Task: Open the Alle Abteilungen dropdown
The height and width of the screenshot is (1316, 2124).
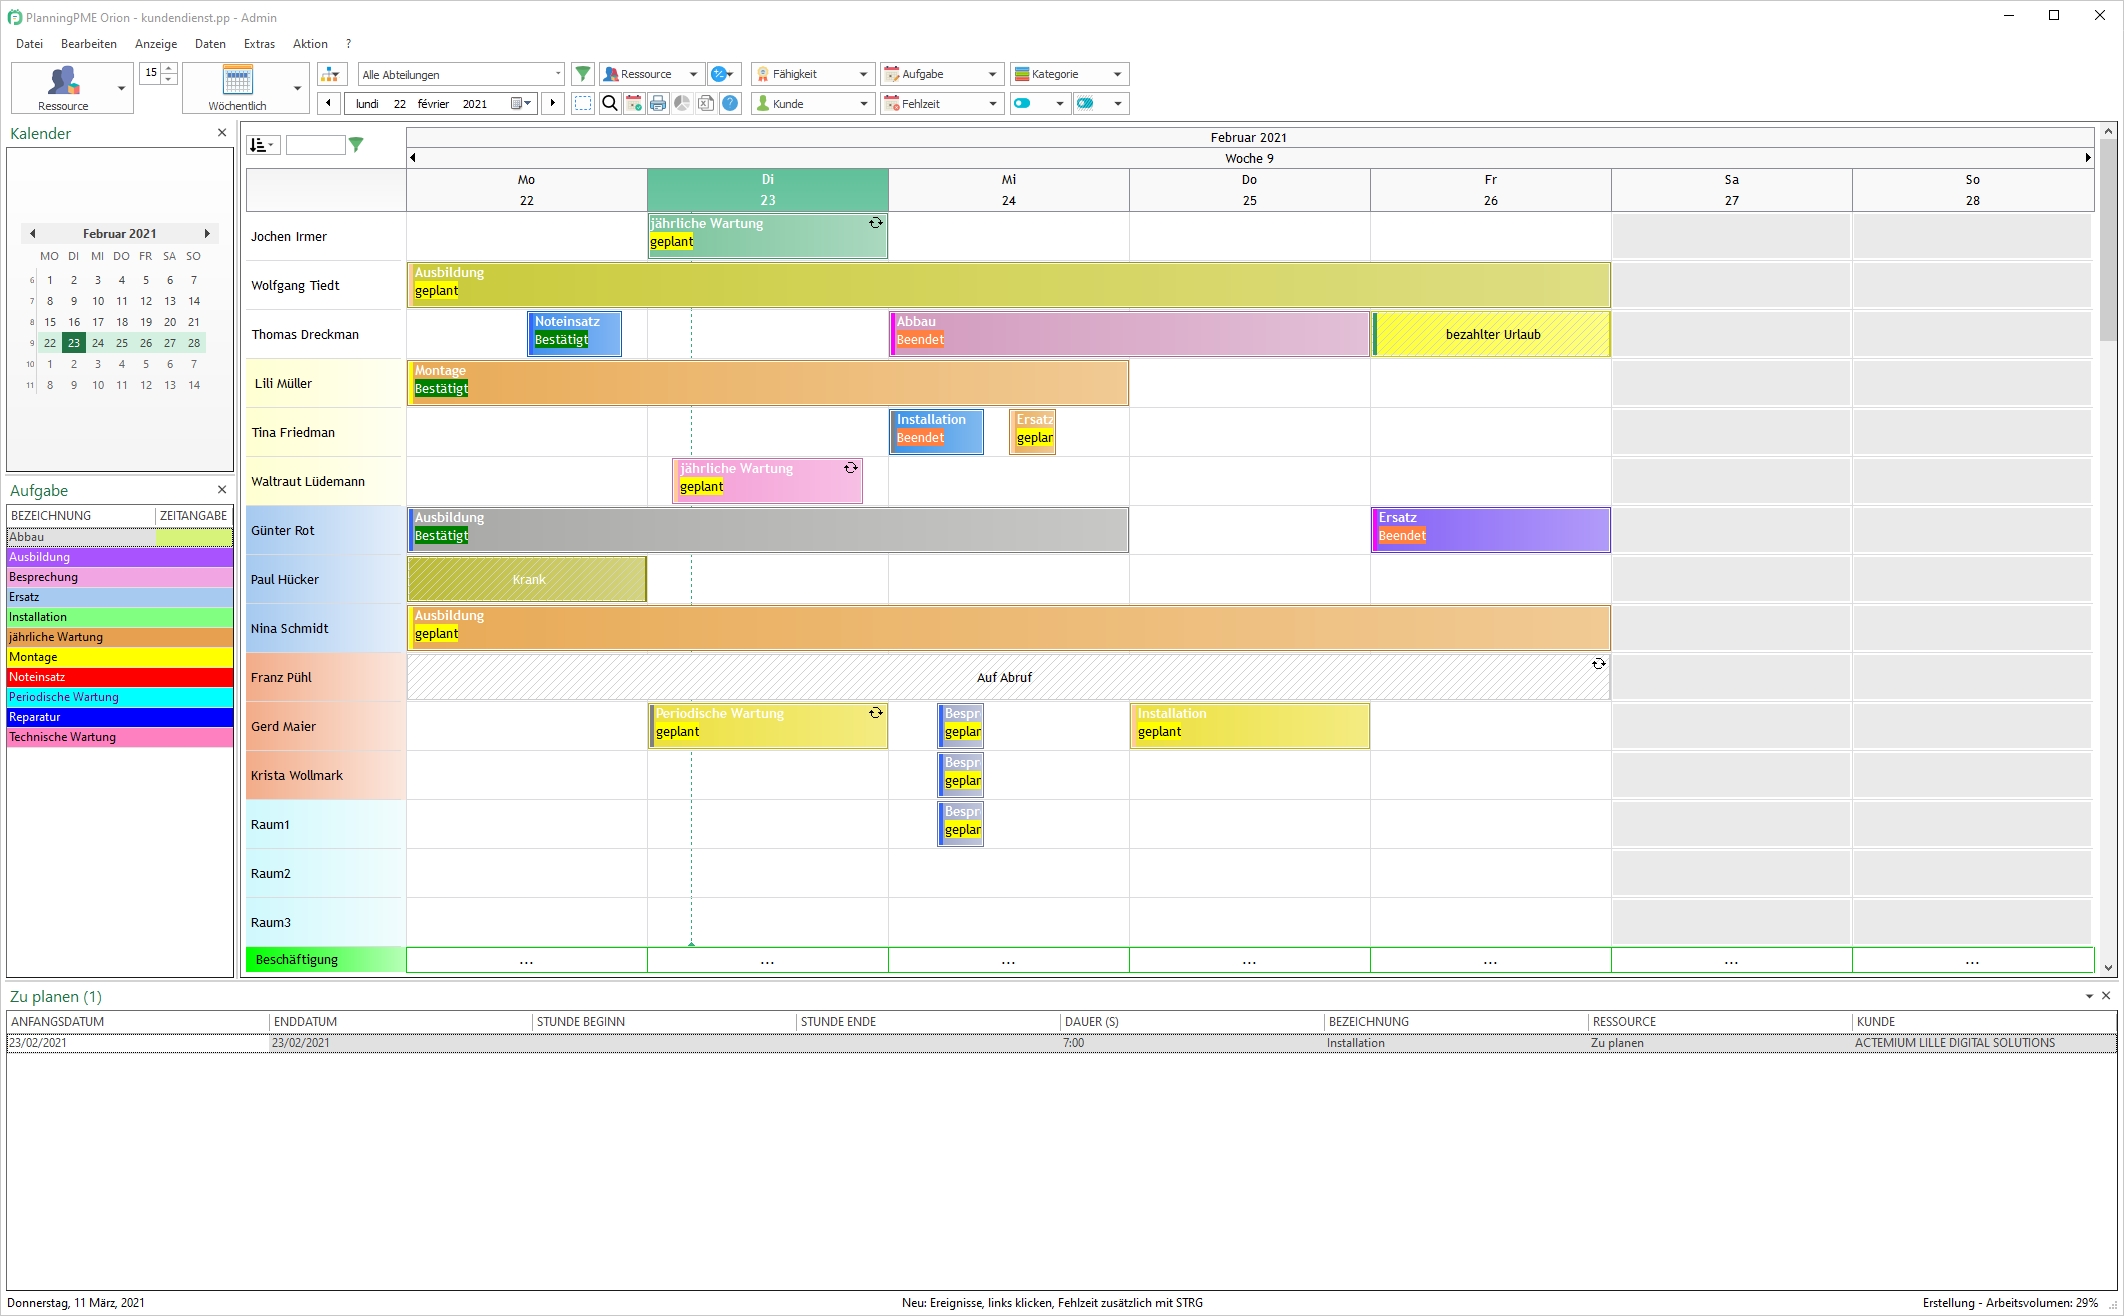Action: [461, 74]
